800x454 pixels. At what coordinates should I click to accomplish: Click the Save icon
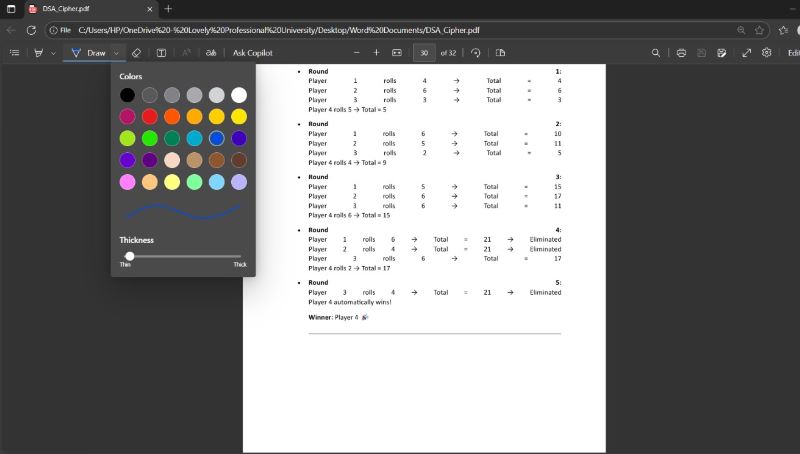[702, 53]
